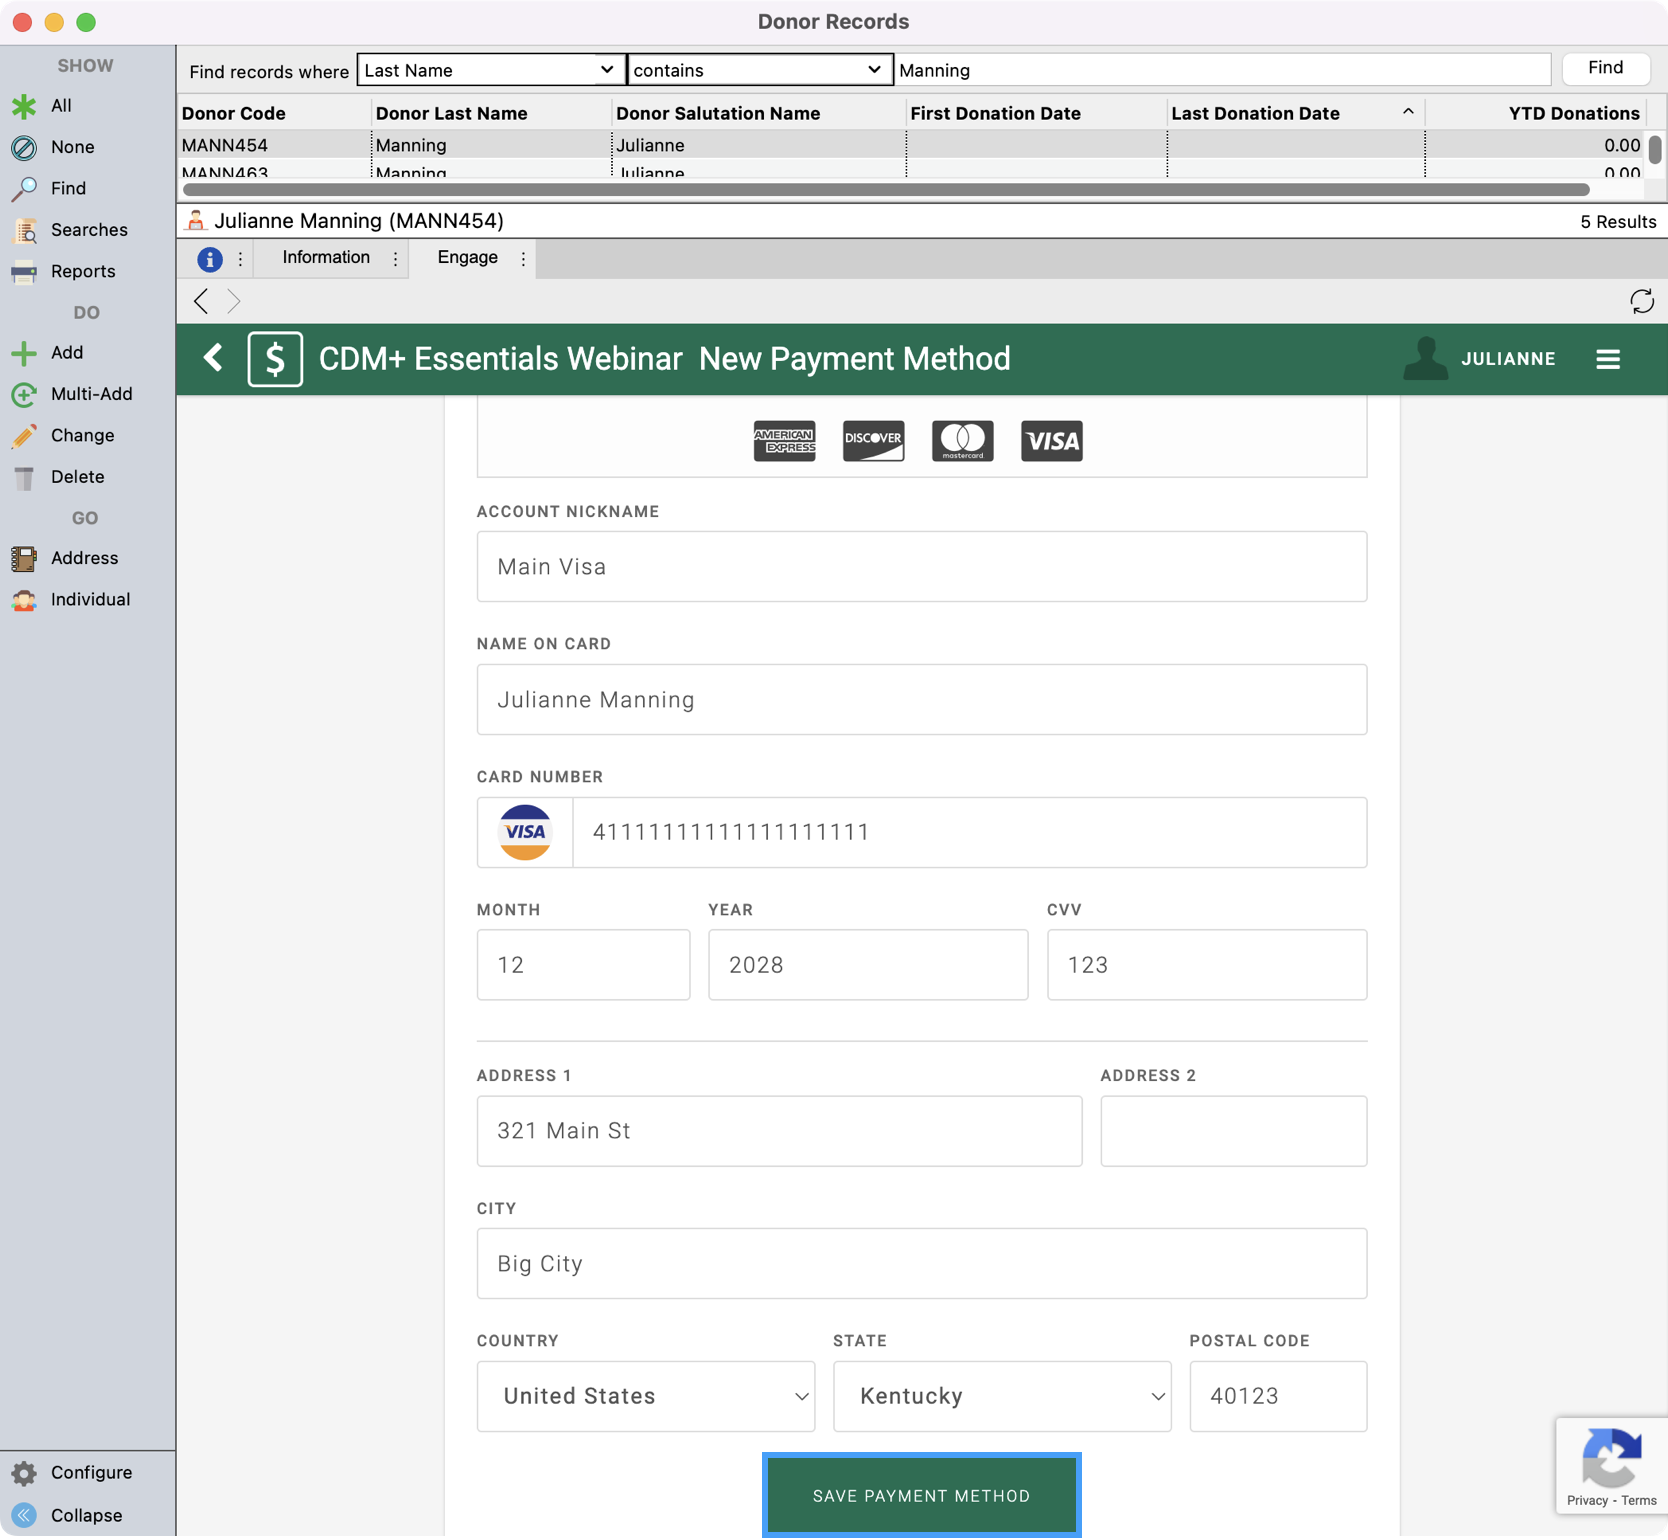The height and width of the screenshot is (1540, 1668).
Task: Click the white back chevron in green header
Action: [213, 359]
